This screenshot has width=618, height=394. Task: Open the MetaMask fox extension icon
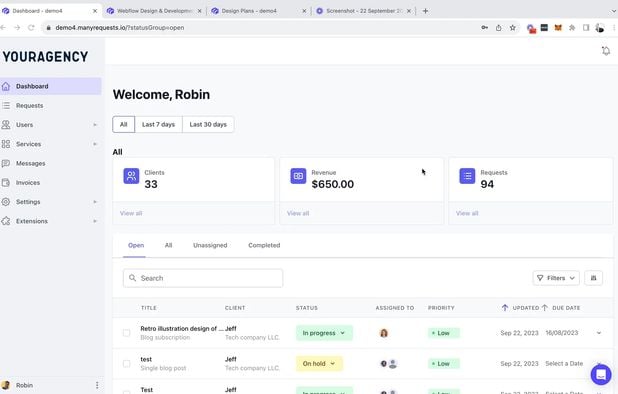(558, 28)
